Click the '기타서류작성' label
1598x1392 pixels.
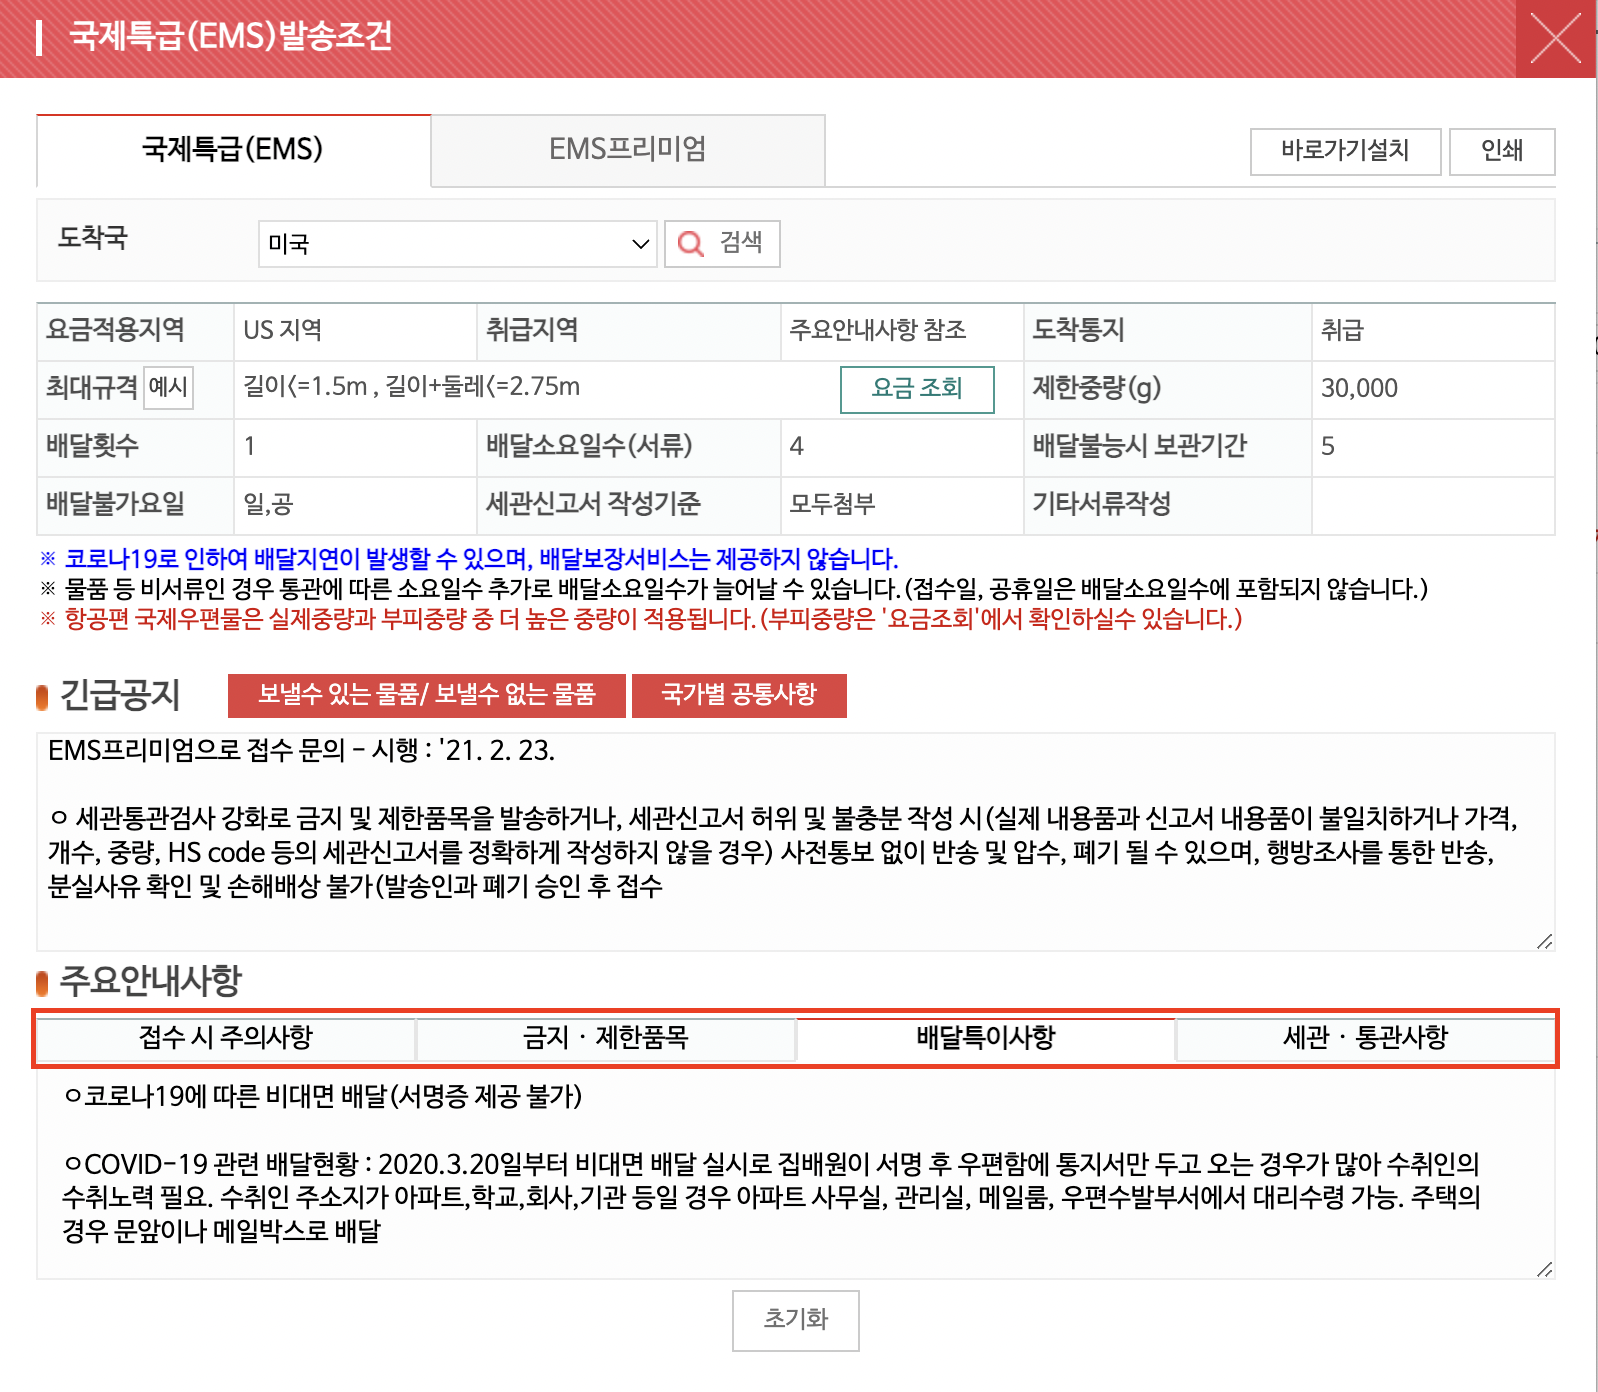coord(1101,504)
